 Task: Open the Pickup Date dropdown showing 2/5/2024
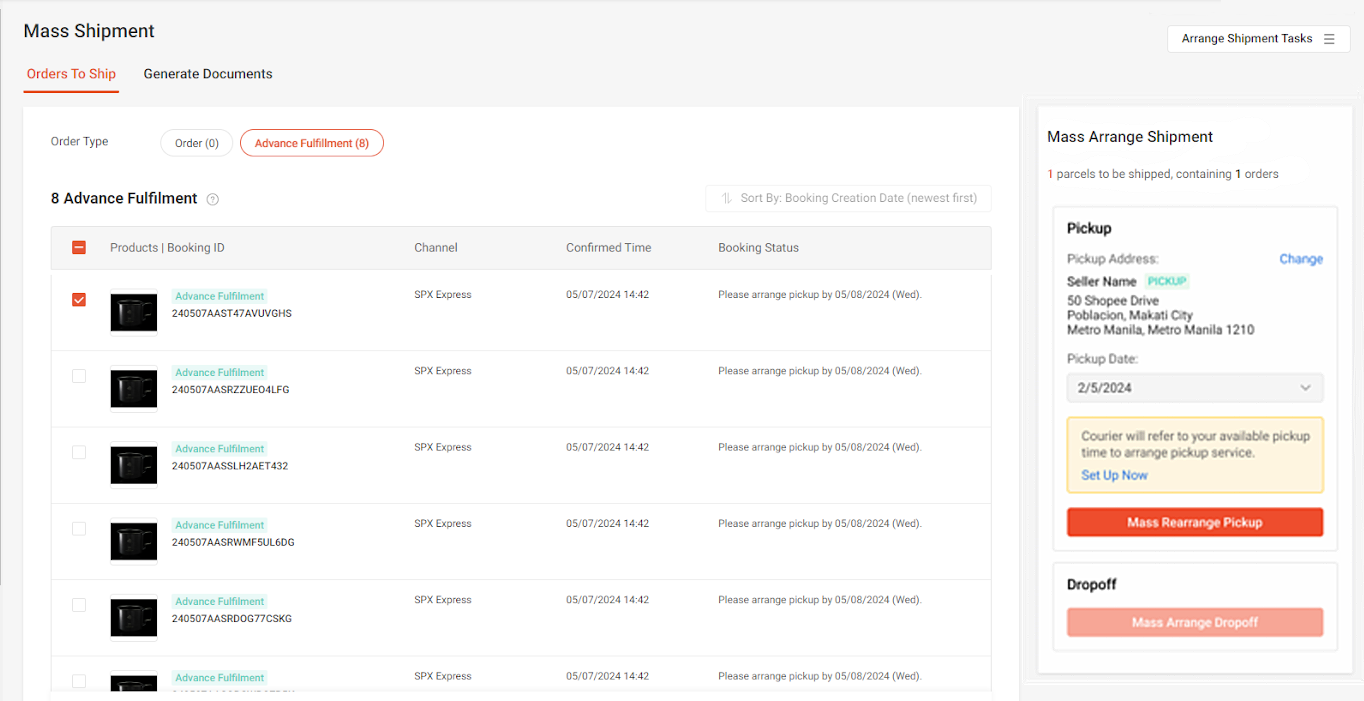pos(1194,387)
